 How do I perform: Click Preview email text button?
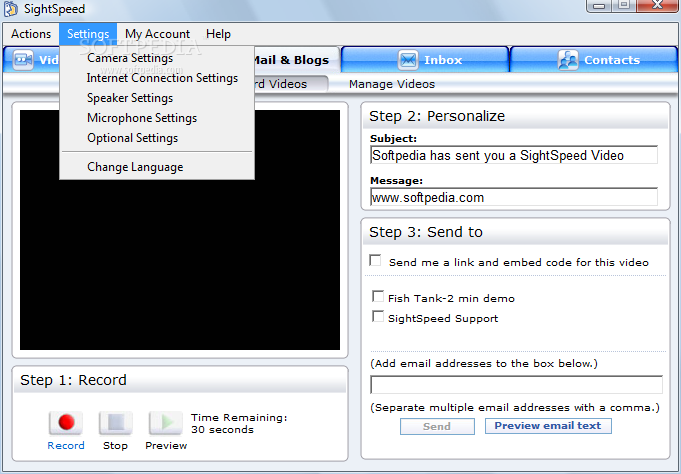click(548, 426)
